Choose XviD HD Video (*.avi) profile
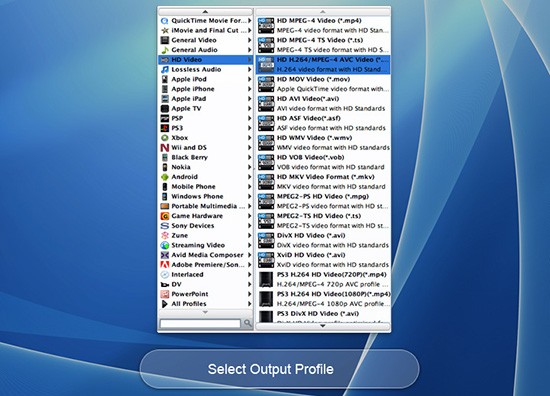Image resolution: width=550 pixels, height=396 pixels. click(323, 260)
